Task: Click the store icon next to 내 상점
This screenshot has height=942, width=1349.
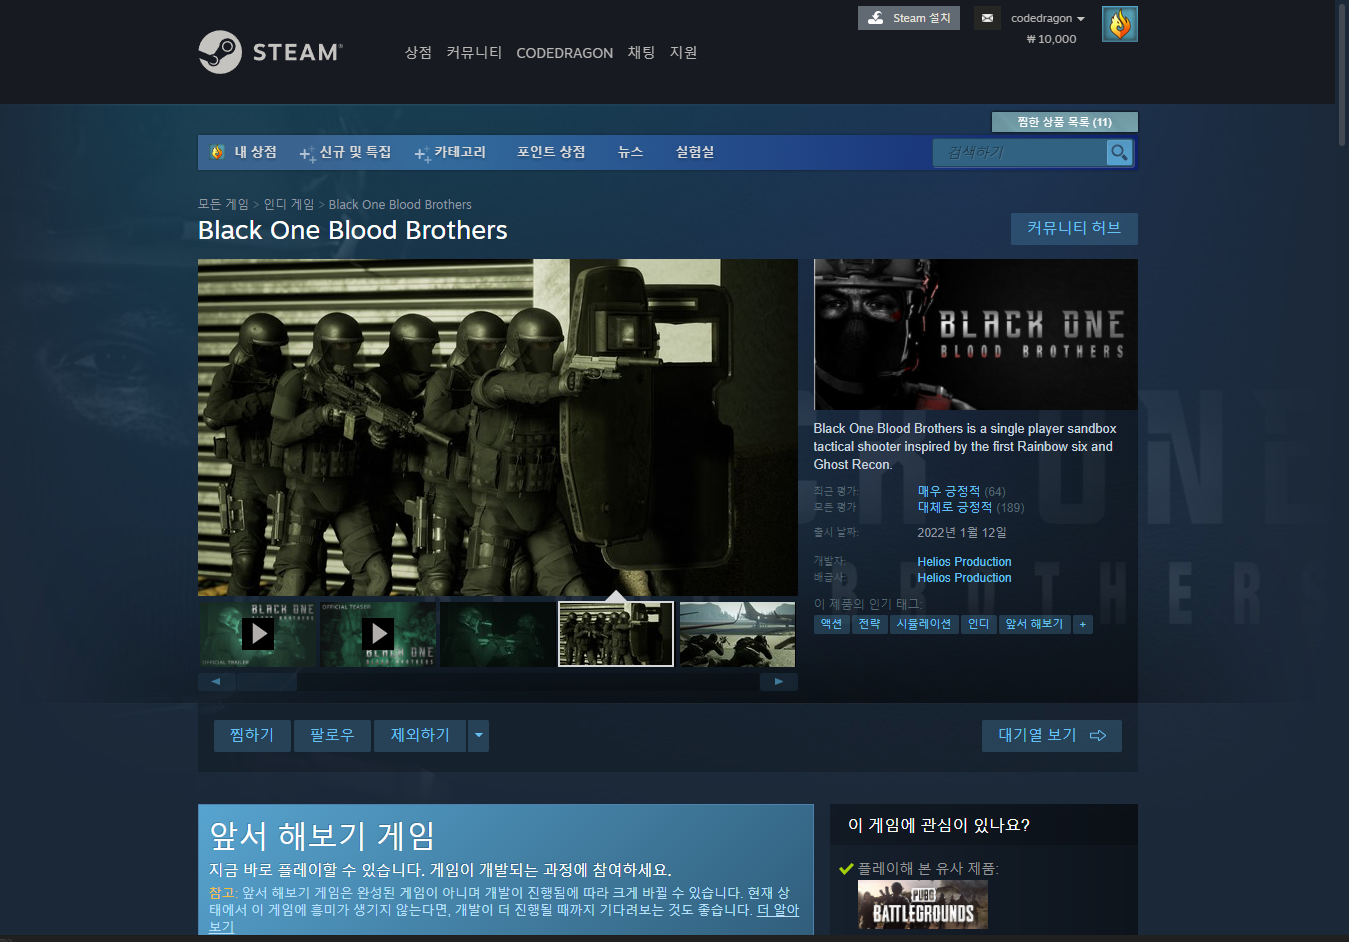Action: (x=217, y=152)
